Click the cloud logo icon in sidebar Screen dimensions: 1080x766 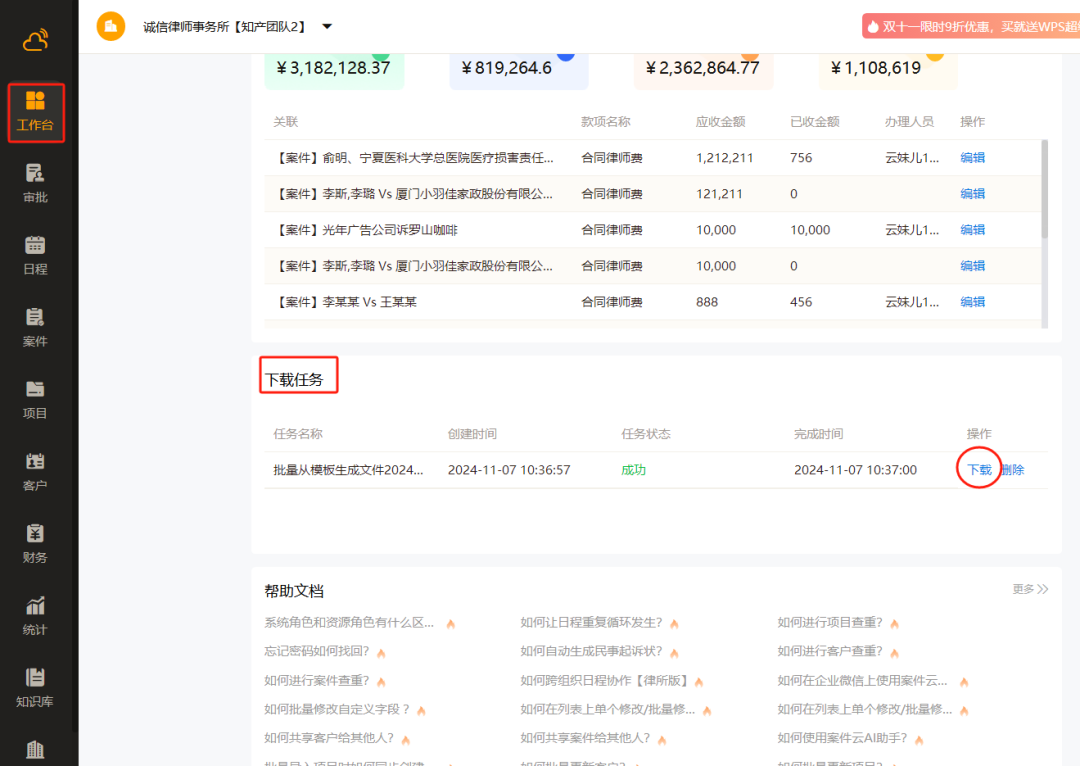pyautogui.click(x=36, y=41)
